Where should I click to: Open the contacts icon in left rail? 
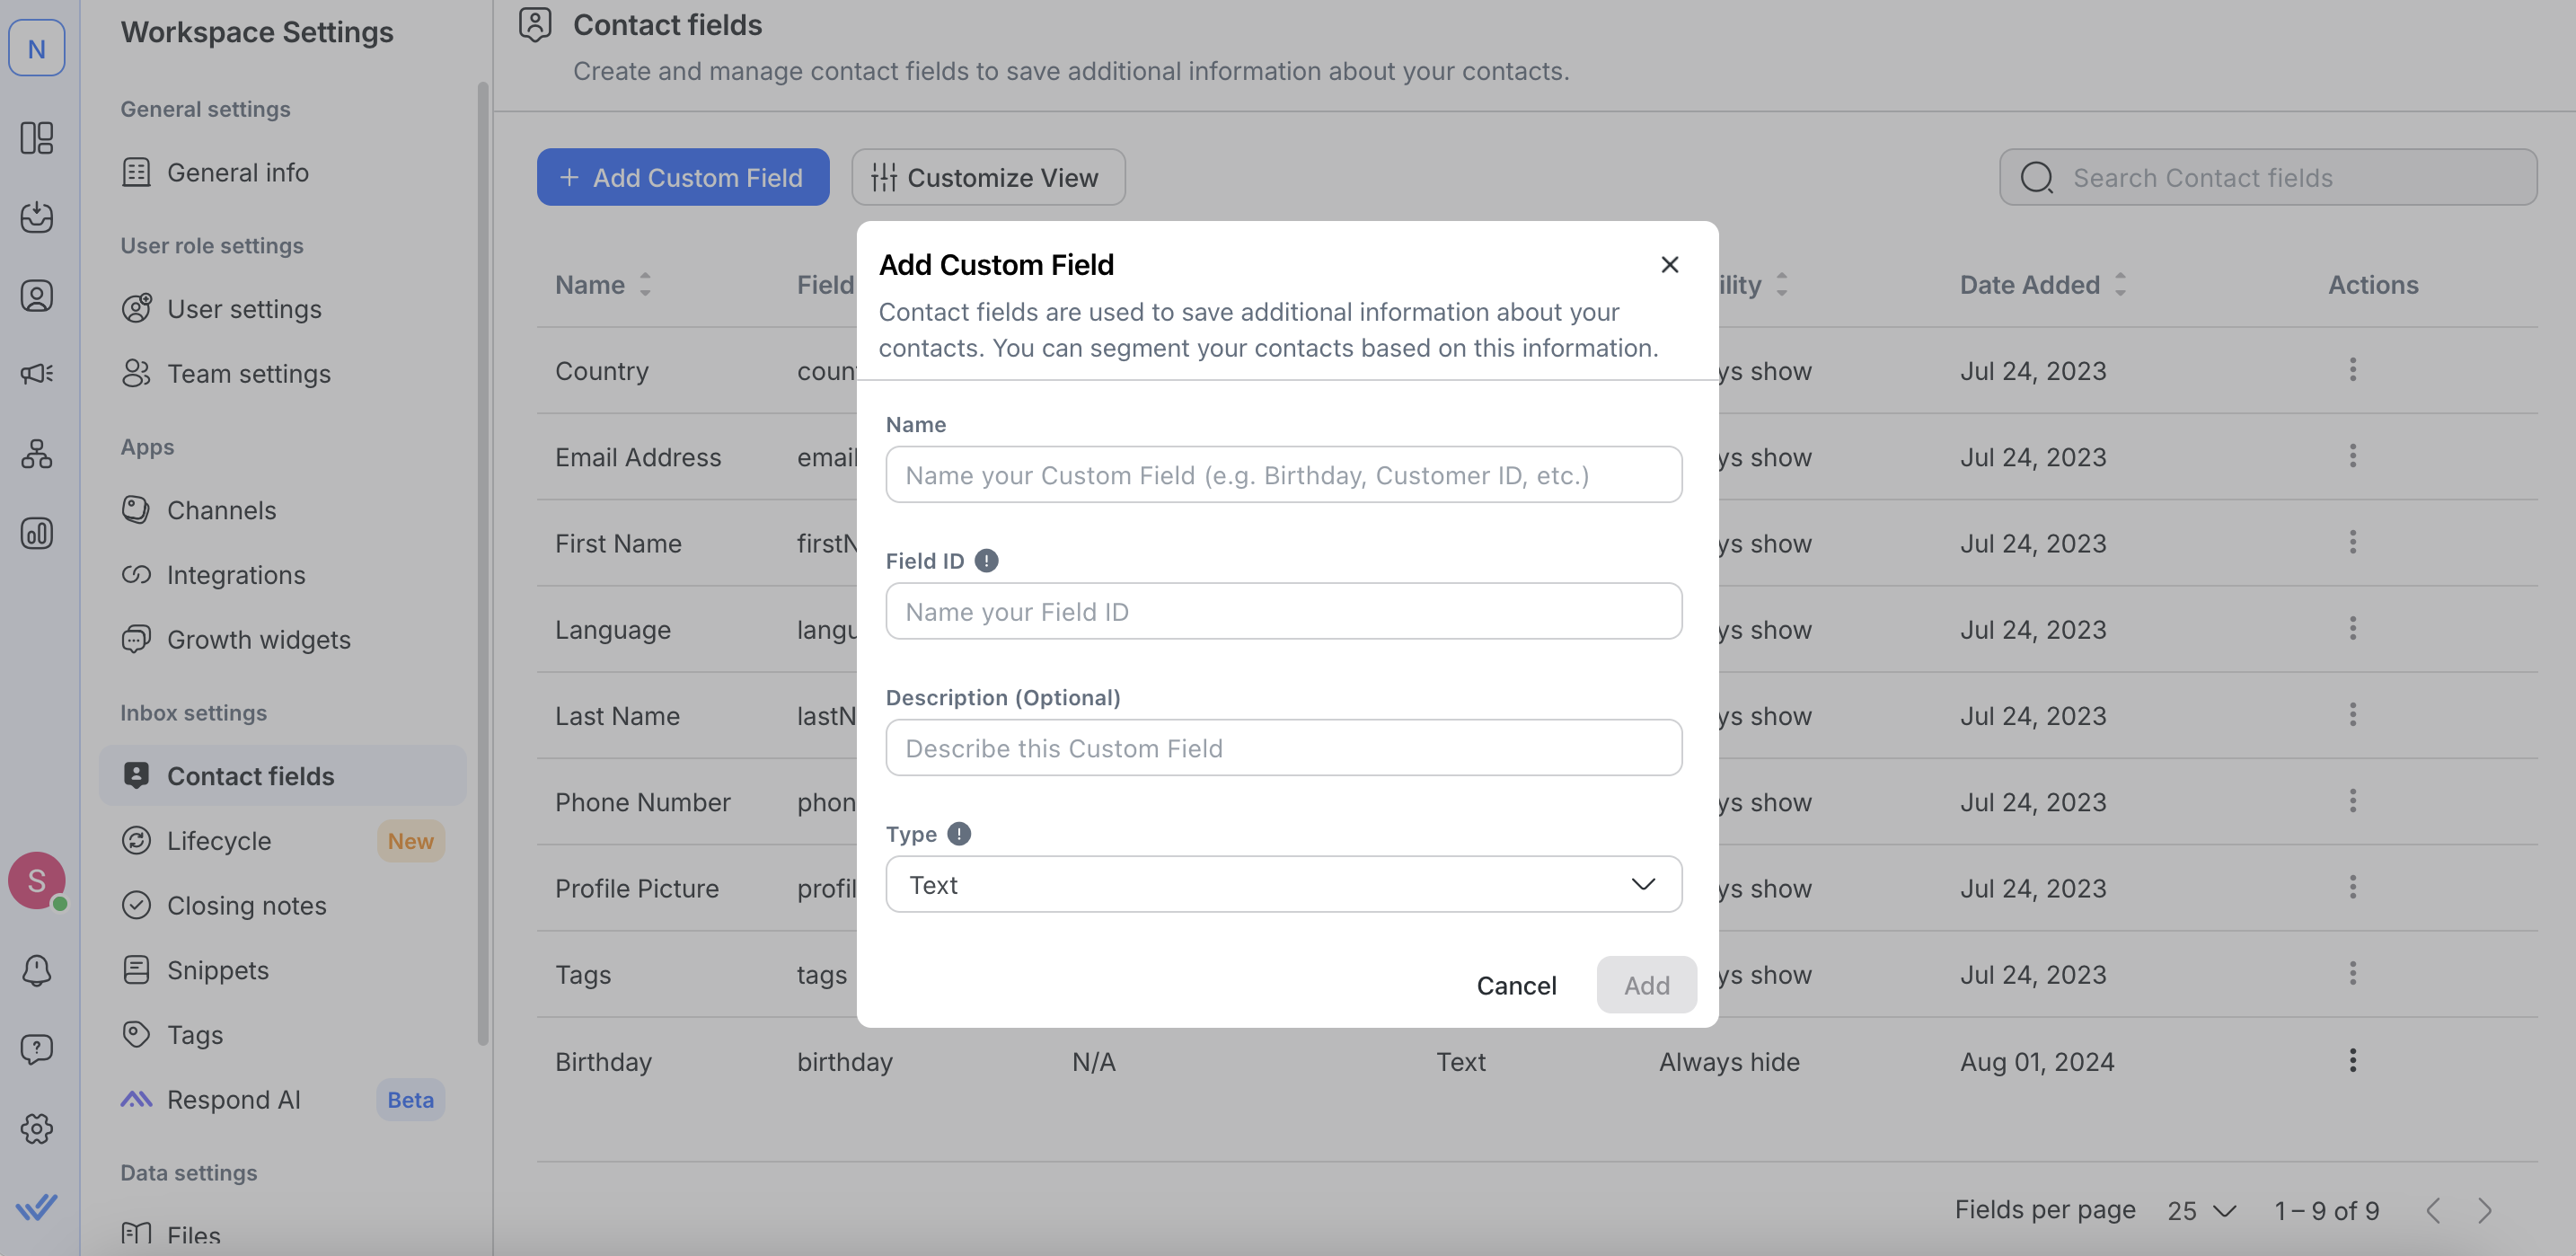(x=37, y=296)
